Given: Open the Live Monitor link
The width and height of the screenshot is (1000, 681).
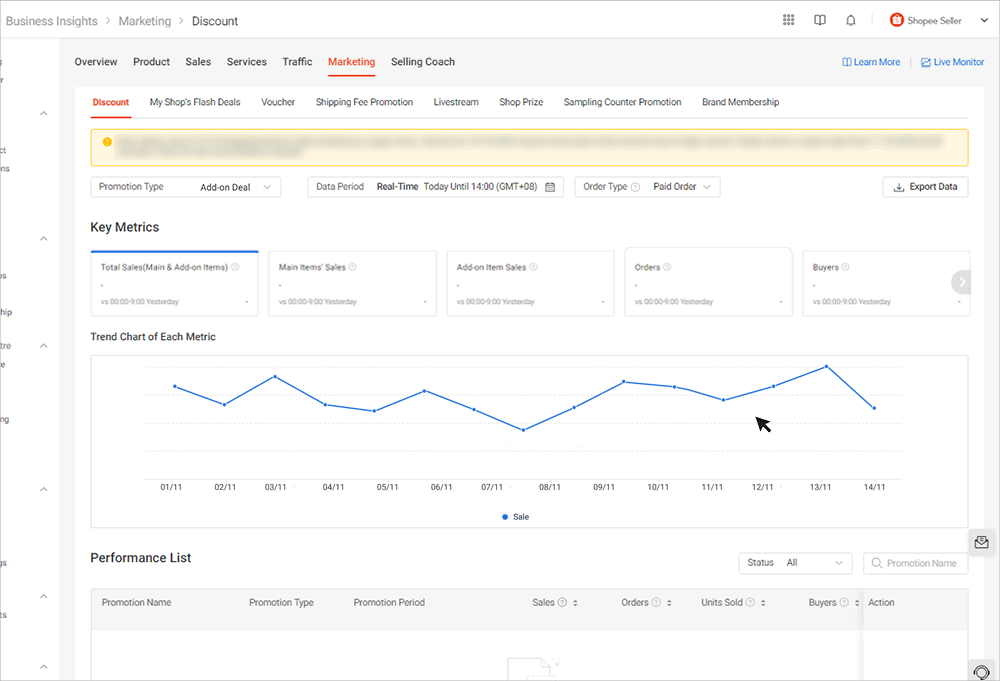Looking at the screenshot, I should (952, 62).
